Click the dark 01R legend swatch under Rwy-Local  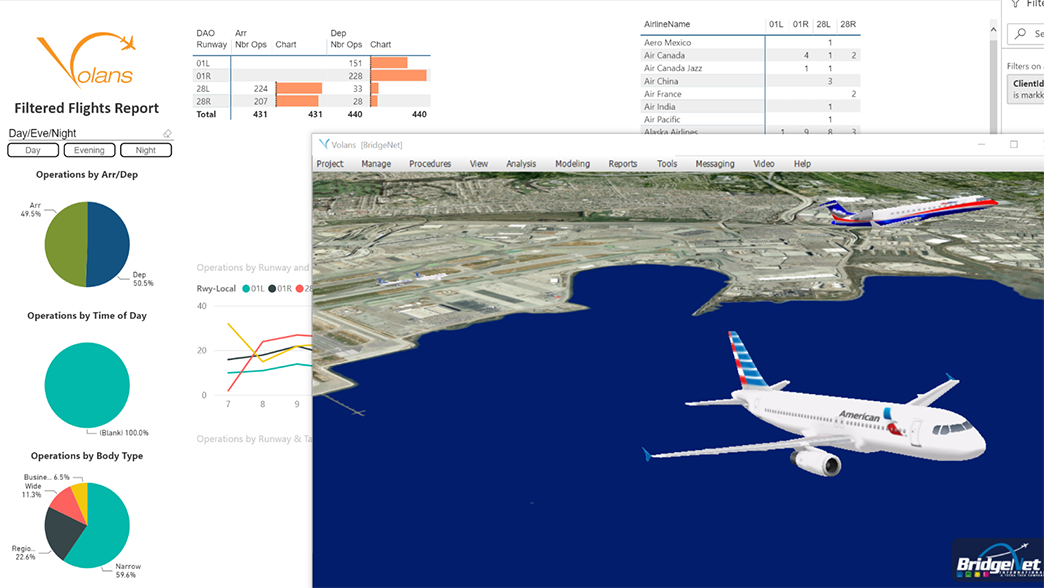272,288
